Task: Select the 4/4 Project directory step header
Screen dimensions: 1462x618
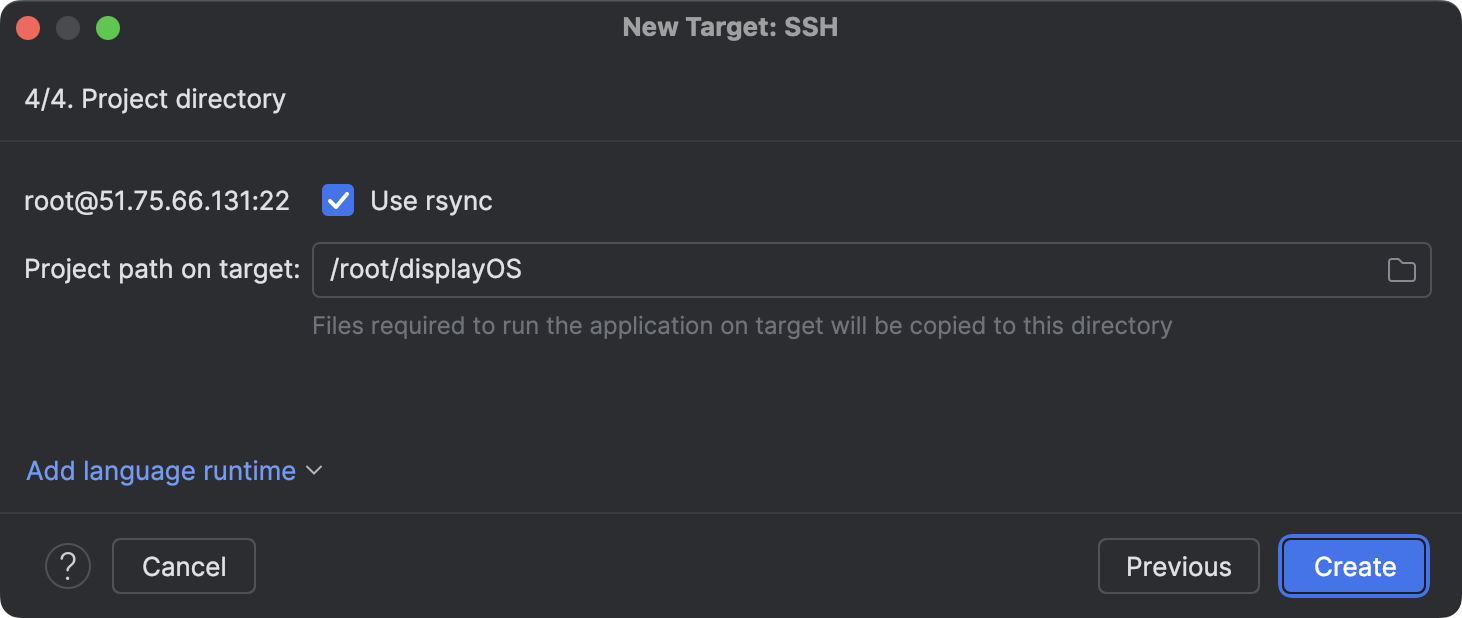Action: 154,98
